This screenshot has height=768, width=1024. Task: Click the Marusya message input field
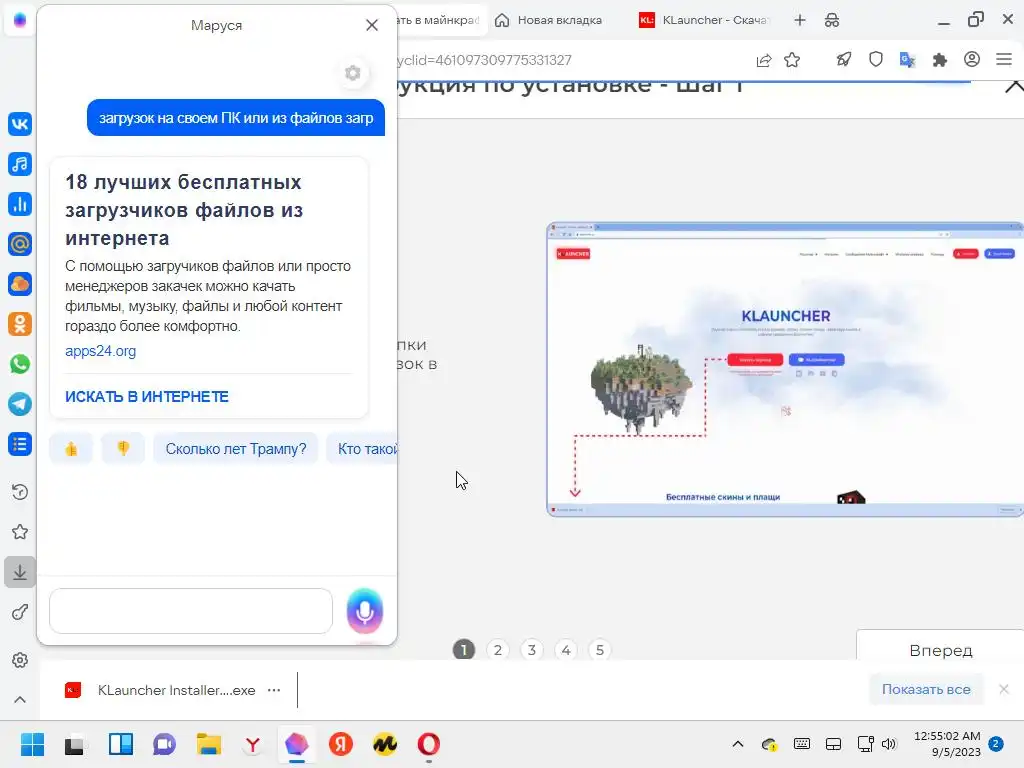click(191, 611)
